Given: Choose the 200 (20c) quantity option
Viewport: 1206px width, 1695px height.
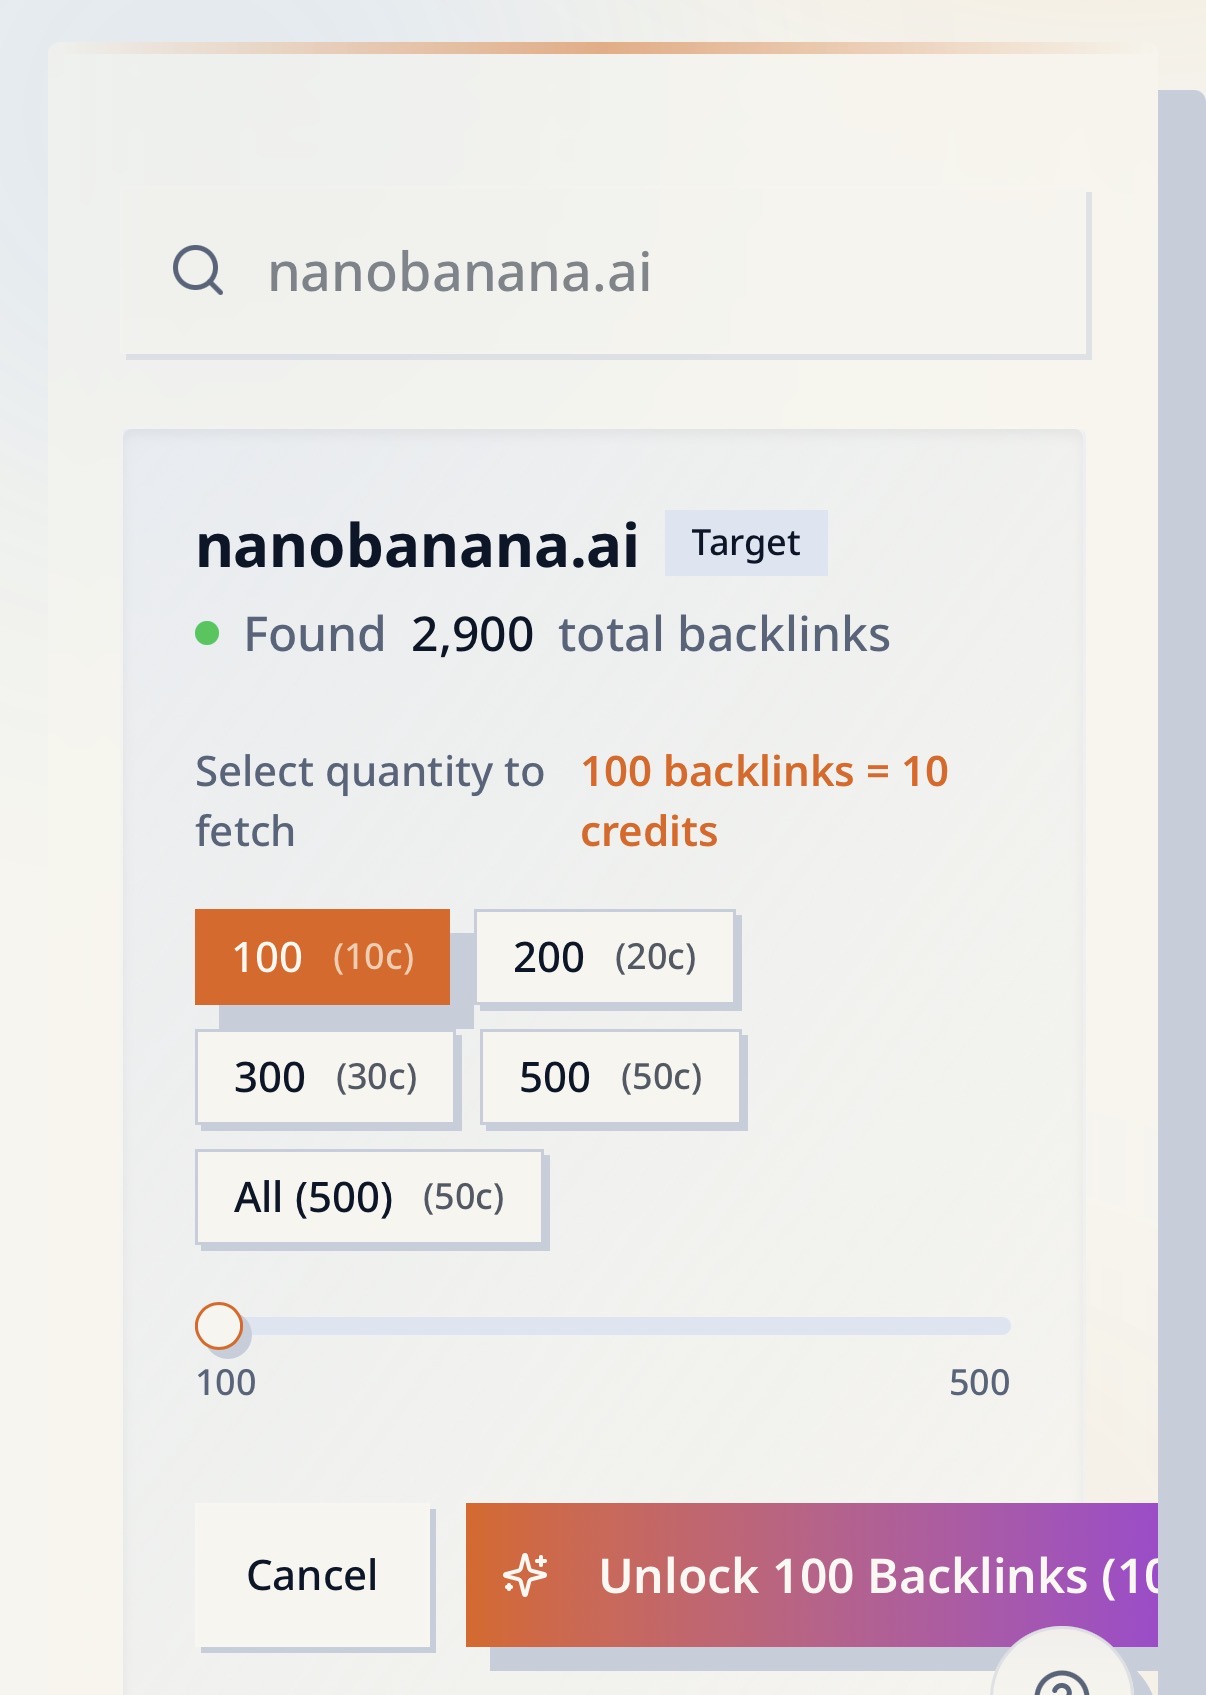Looking at the screenshot, I should tap(604, 957).
